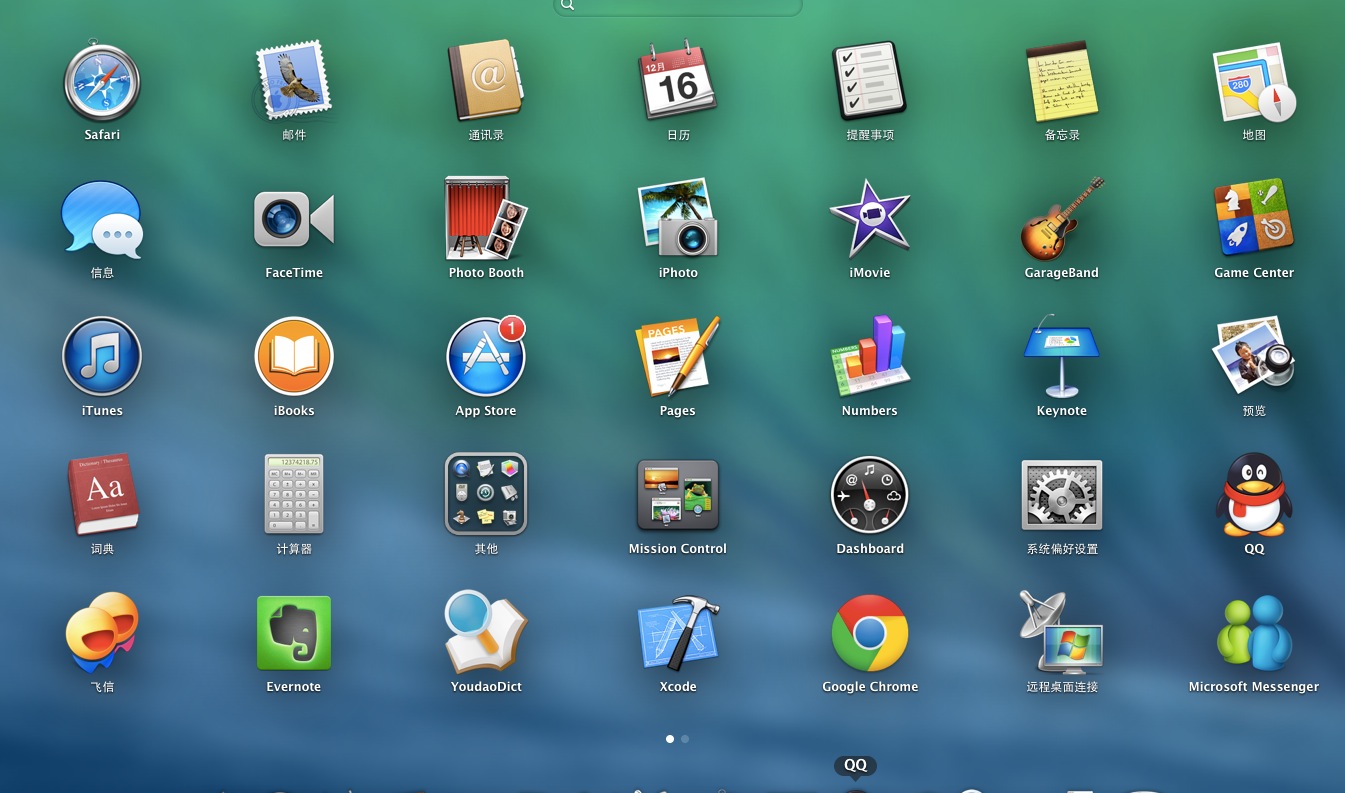Screen dimensions: 1345x793
Task: Open 远程桌面连接 remote desktop
Action: 1062,633
